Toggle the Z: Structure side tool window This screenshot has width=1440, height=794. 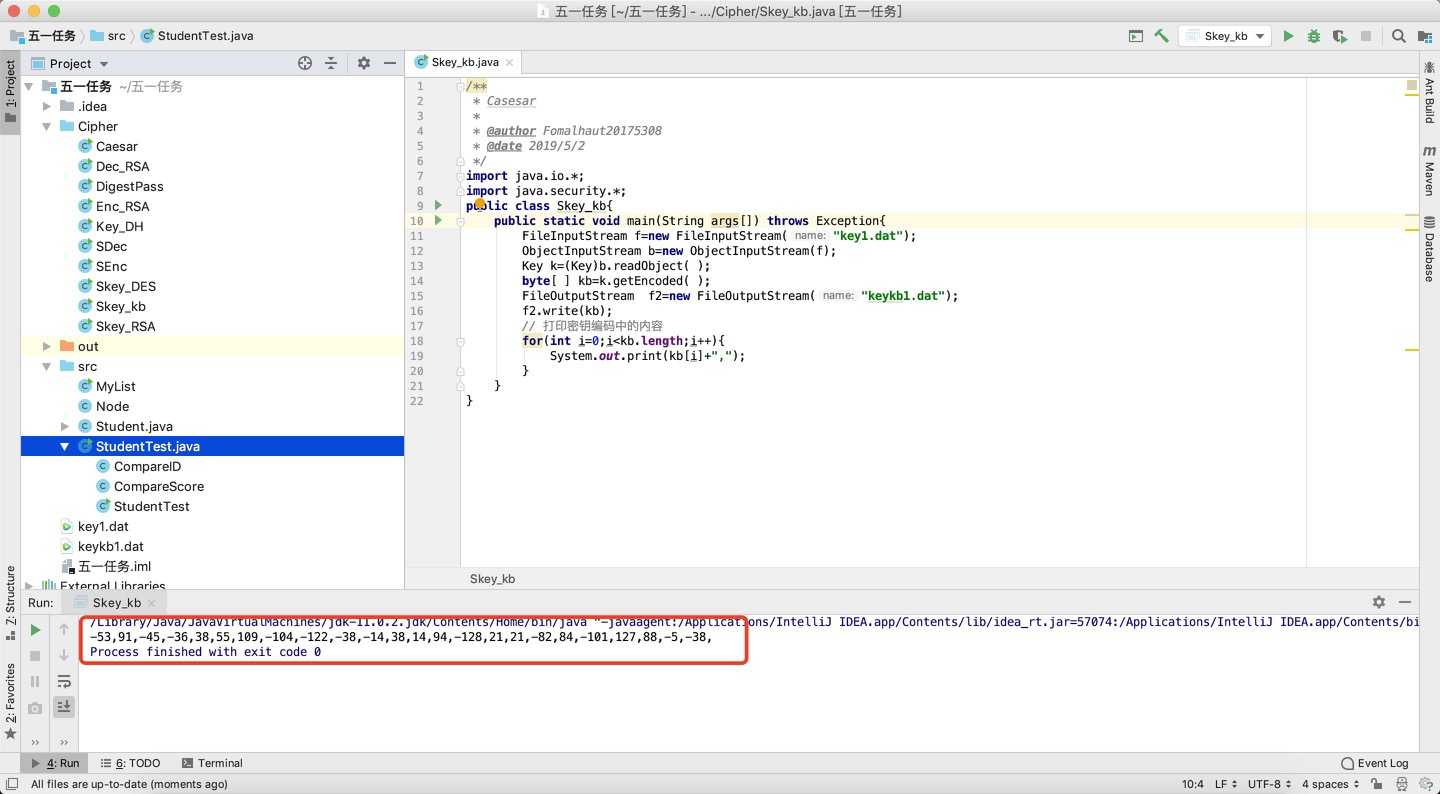(10, 603)
